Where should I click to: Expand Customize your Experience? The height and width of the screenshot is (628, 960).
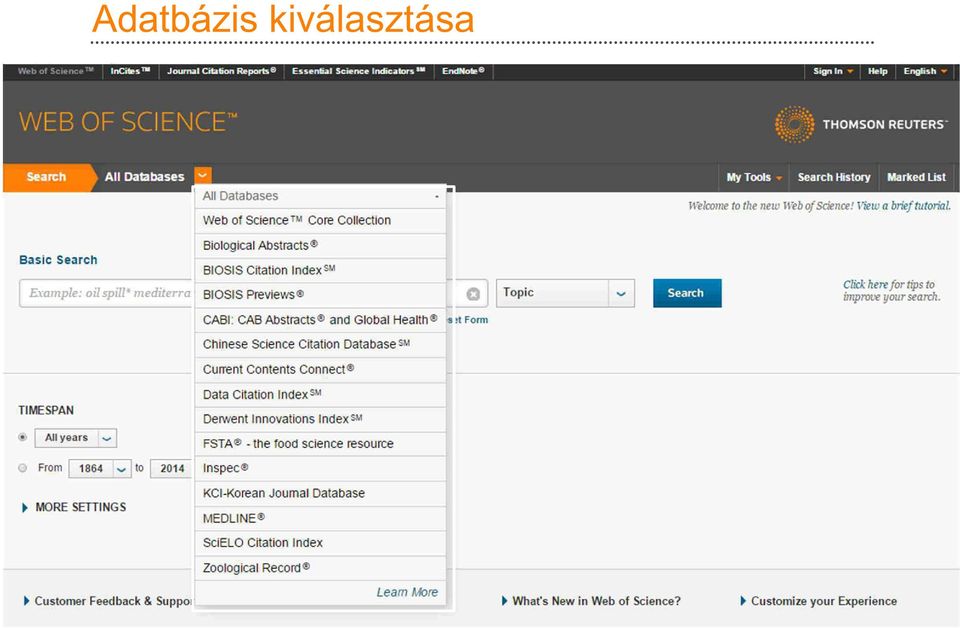pos(819,601)
